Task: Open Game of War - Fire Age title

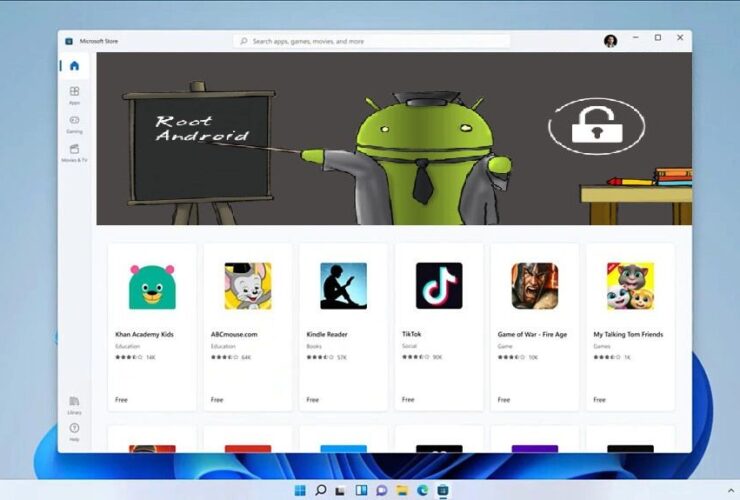Action: pos(532,334)
